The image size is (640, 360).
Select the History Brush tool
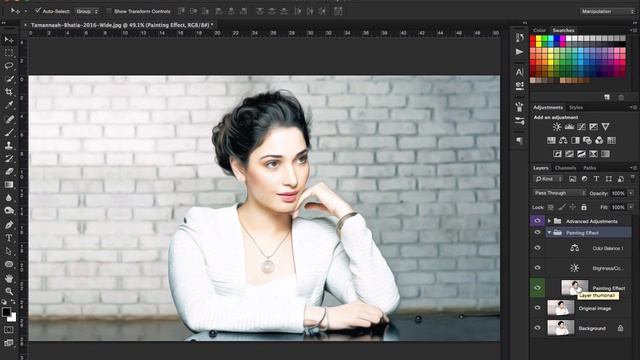coord(9,158)
